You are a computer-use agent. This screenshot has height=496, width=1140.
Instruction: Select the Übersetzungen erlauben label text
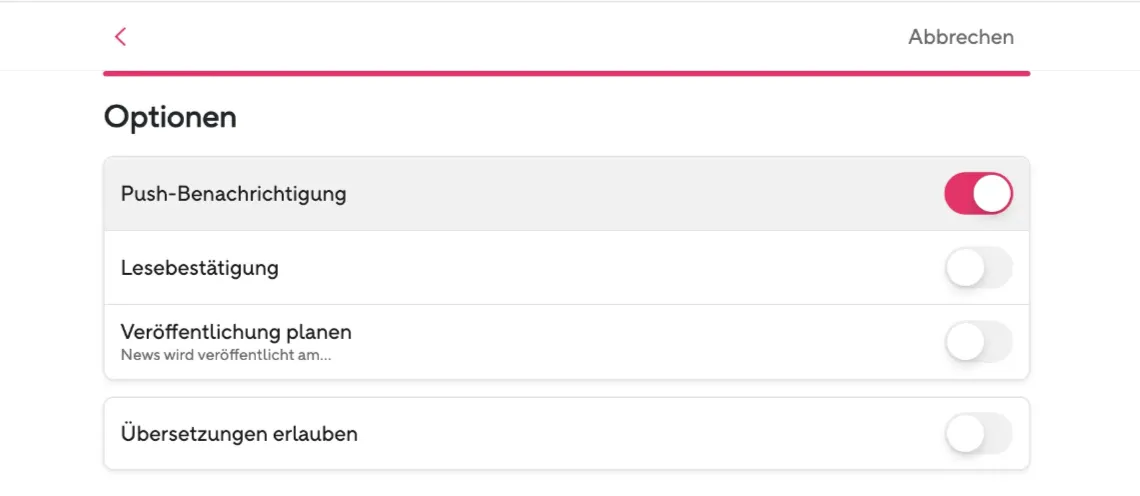point(239,434)
